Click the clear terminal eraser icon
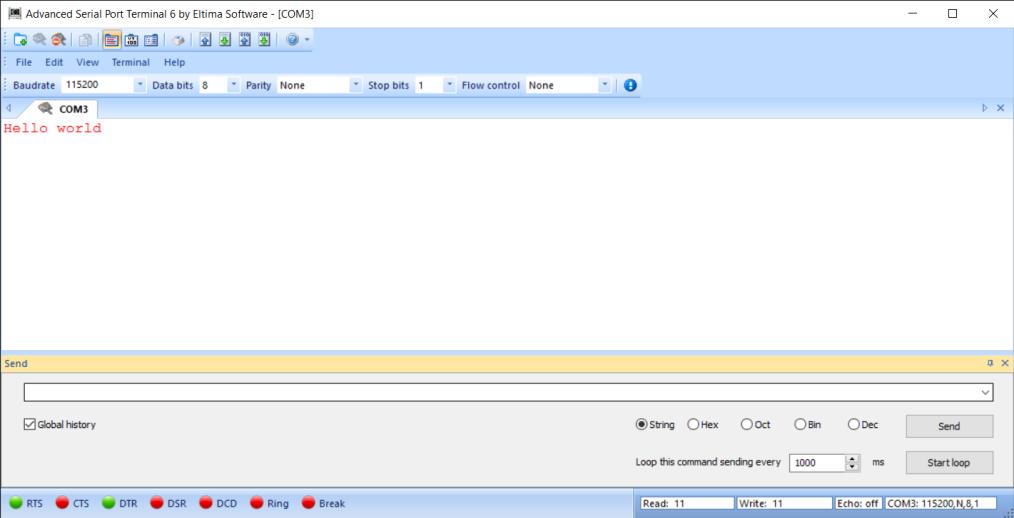Screen dimensions: 1014x518 178,40
